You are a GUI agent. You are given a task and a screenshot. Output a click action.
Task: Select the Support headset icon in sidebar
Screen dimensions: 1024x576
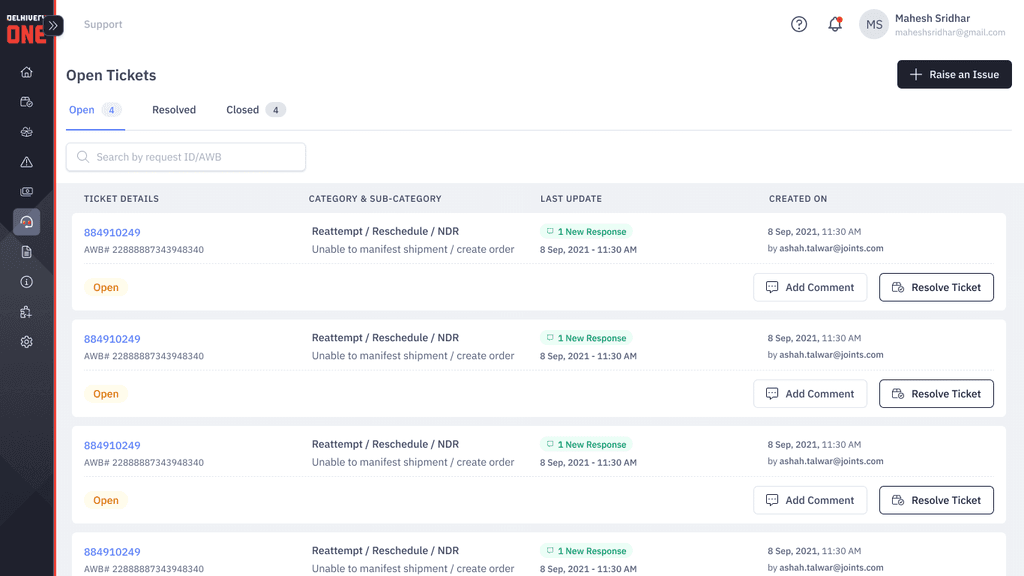pyautogui.click(x=26, y=222)
